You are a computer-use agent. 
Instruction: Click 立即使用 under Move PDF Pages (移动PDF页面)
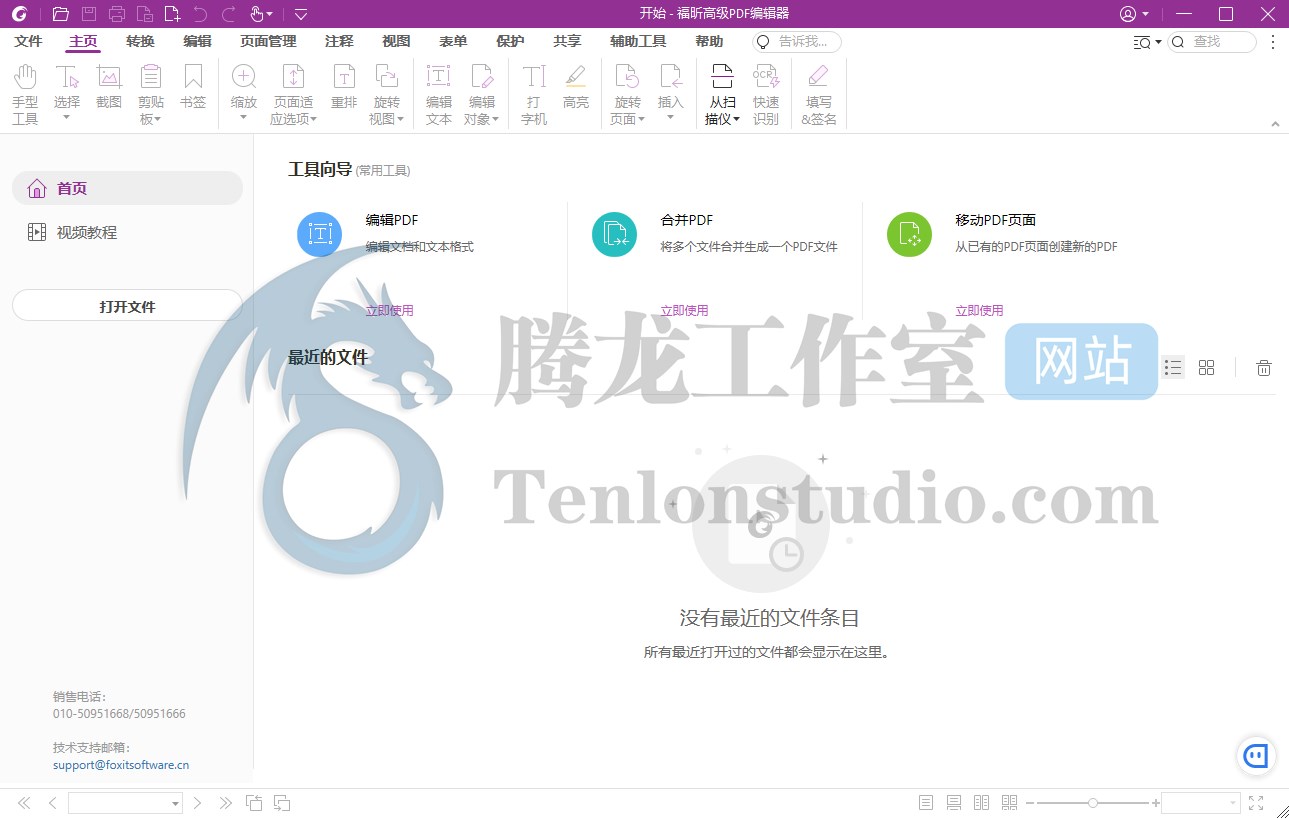click(979, 311)
